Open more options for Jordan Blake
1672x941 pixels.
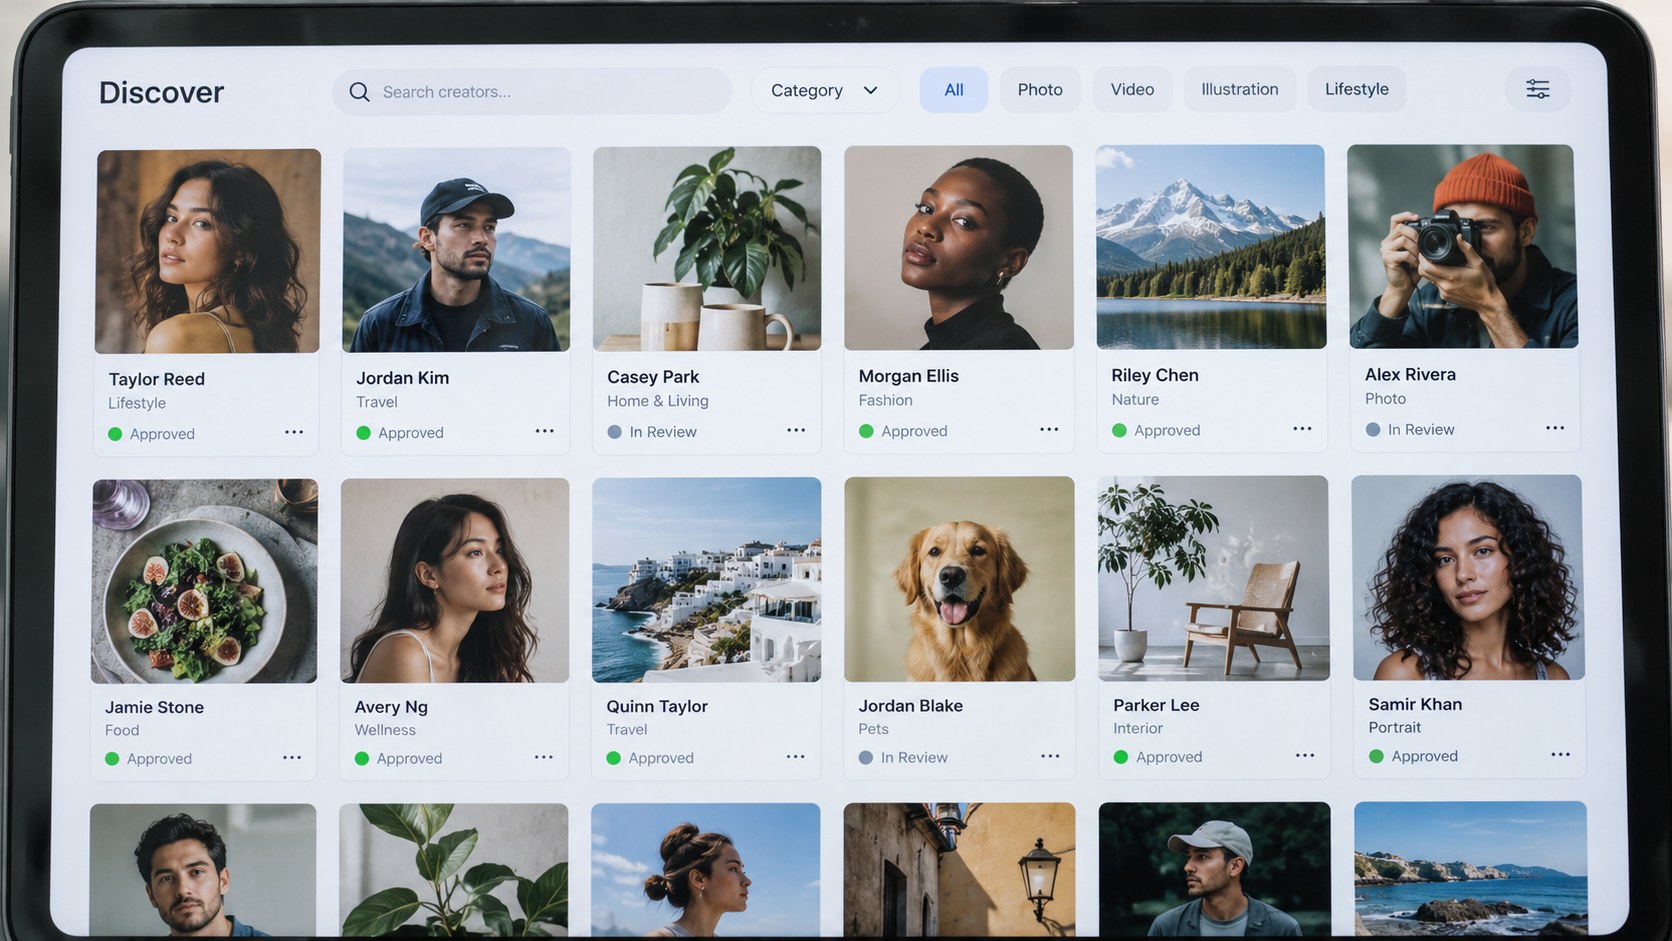coord(1050,755)
